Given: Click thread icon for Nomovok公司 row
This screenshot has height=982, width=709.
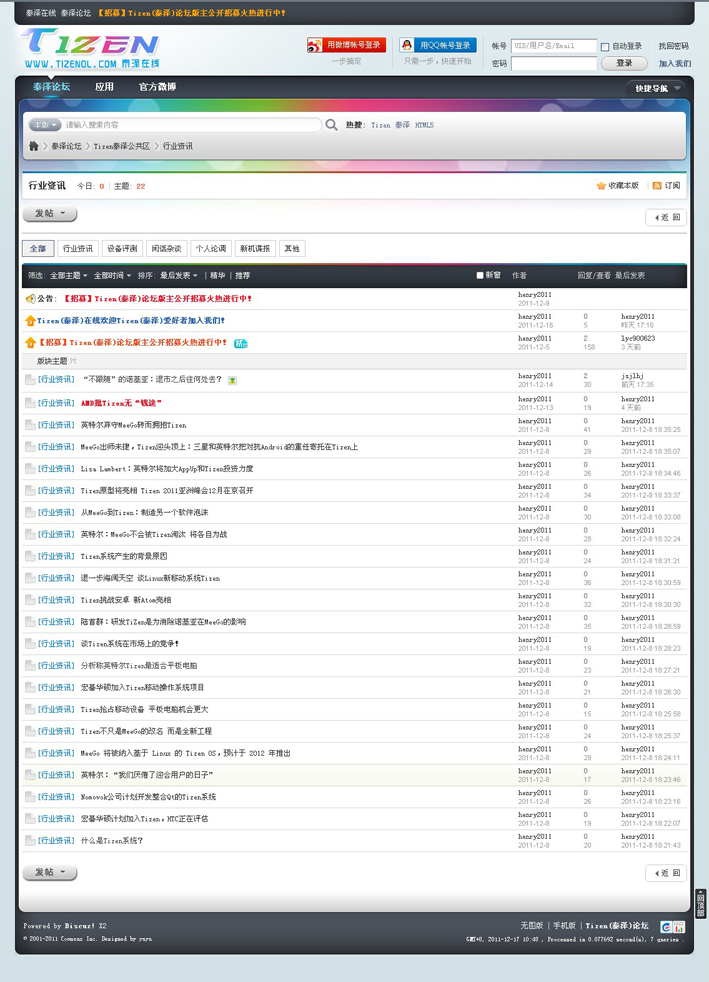Looking at the screenshot, I should point(29,797).
